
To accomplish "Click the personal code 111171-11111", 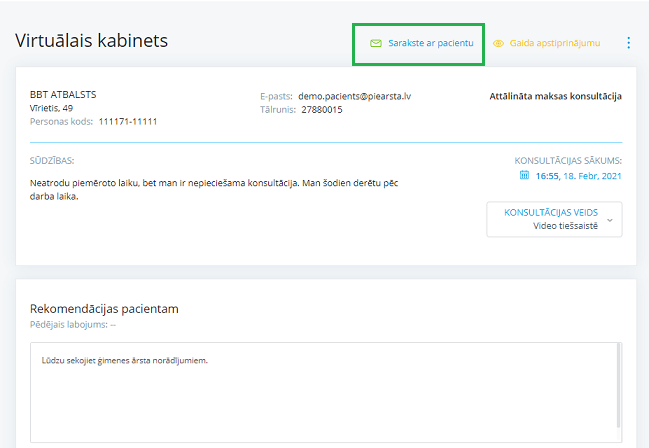I will tap(127, 121).
